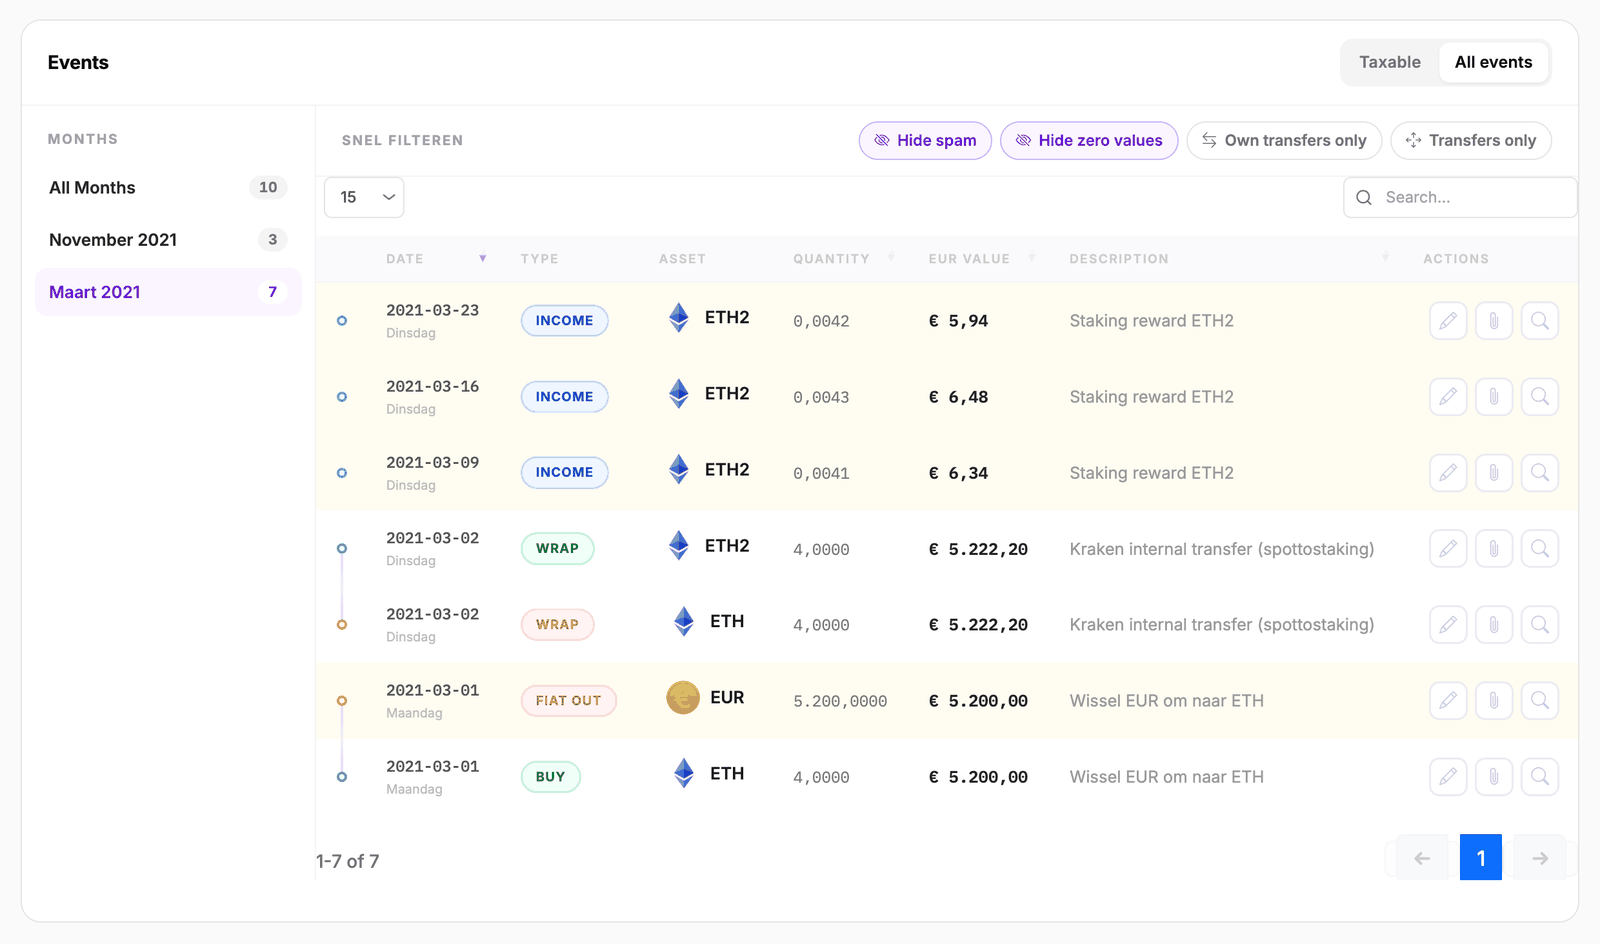
Task: Sort table by Date column
Action: (x=436, y=259)
